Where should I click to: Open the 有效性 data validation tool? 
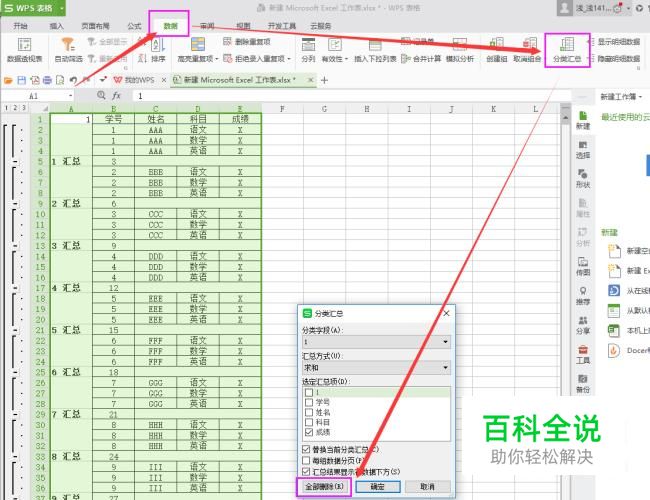(x=335, y=50)
